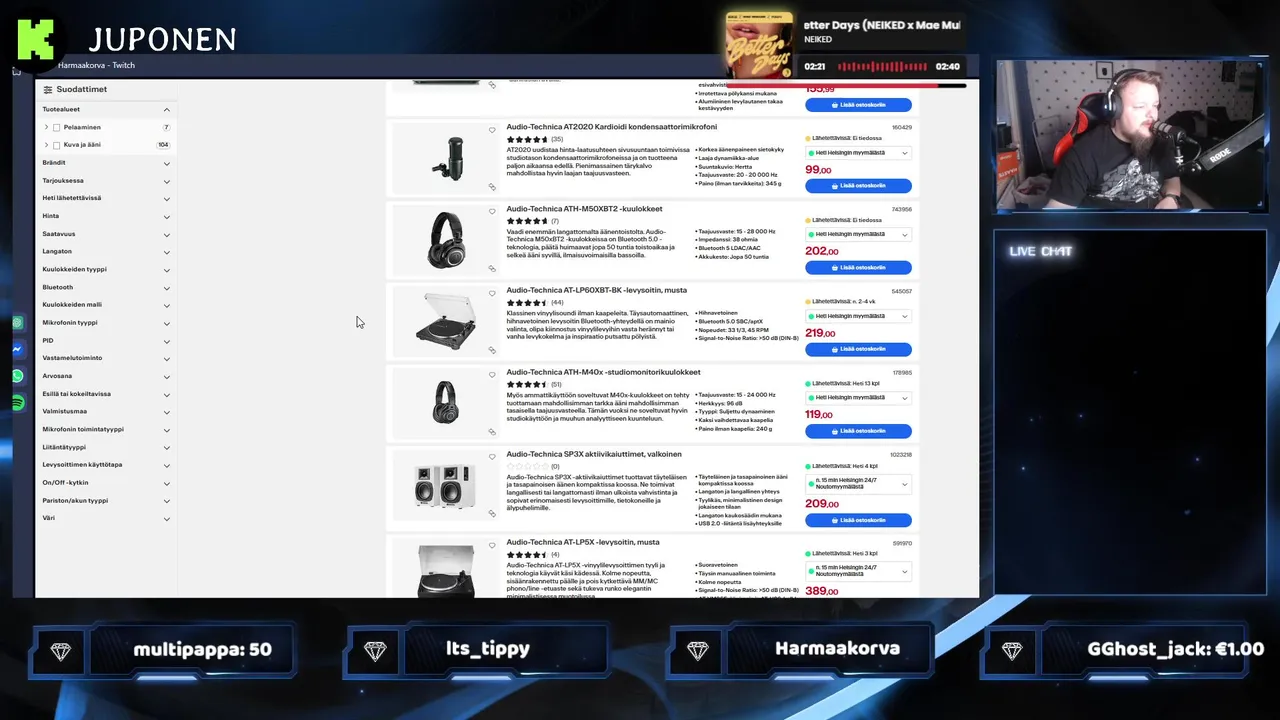Viewport: 1280px width, 720px height.
Task: Click compare icon under AT2020 microphone image
Action: (492, 187)
